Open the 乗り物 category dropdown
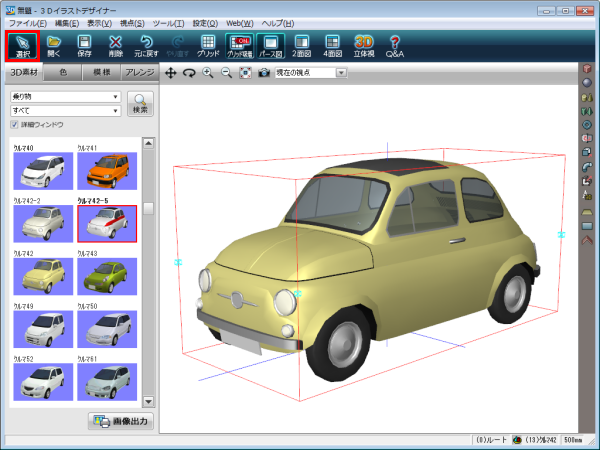This screenshot has width=600, height=450. coord(65,97)
